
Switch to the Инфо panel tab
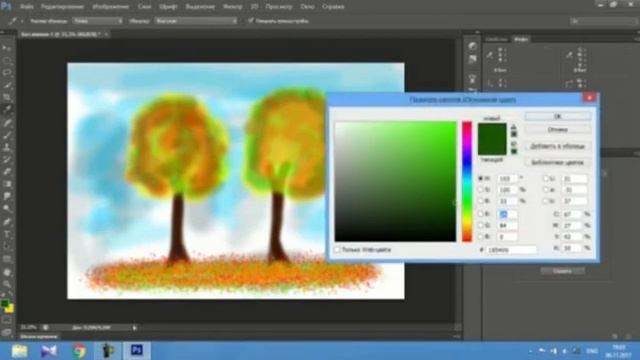click(521, 39)
